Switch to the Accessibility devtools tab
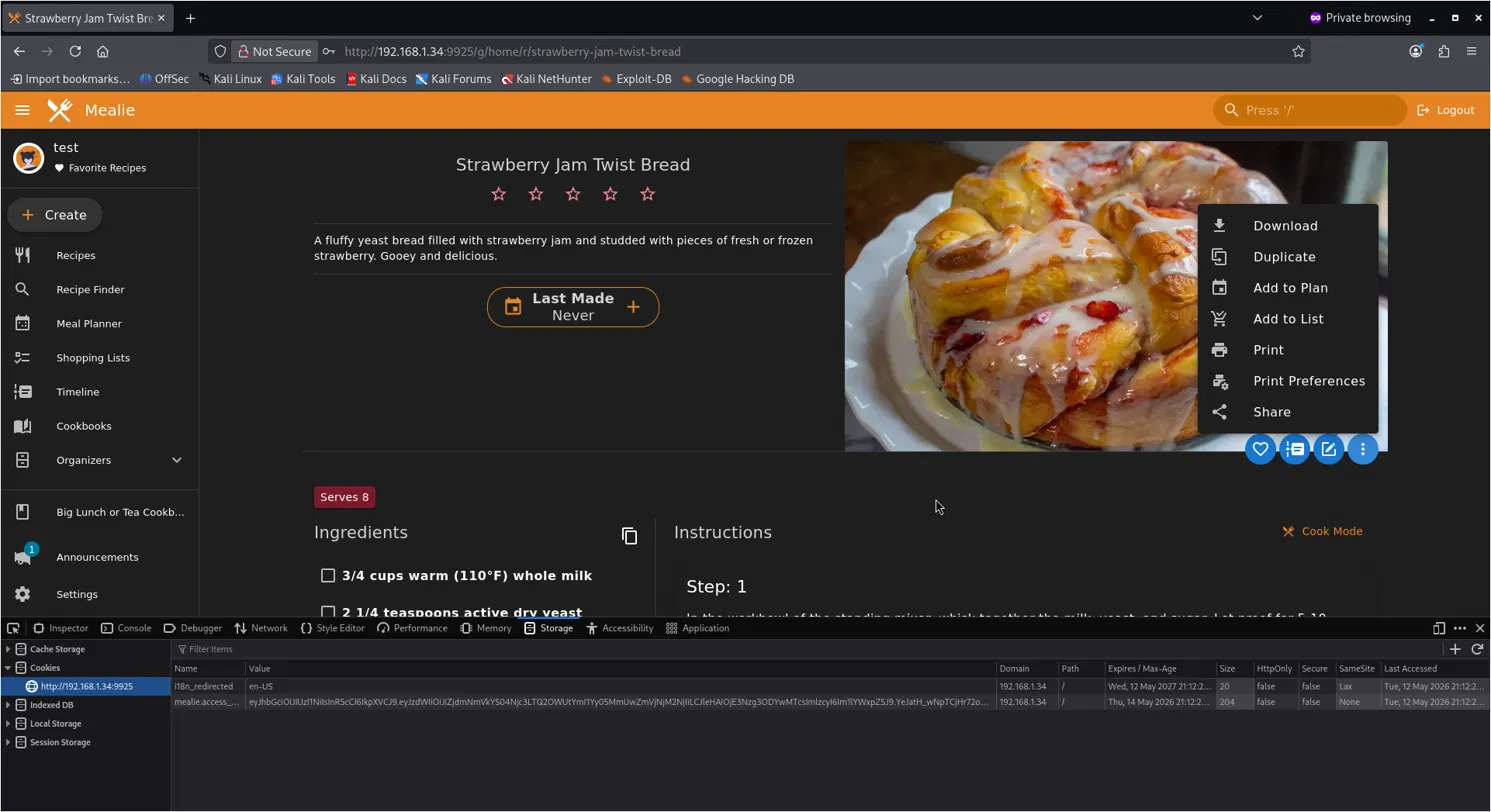Screen dimensions: 1491x812 point(619,628)
